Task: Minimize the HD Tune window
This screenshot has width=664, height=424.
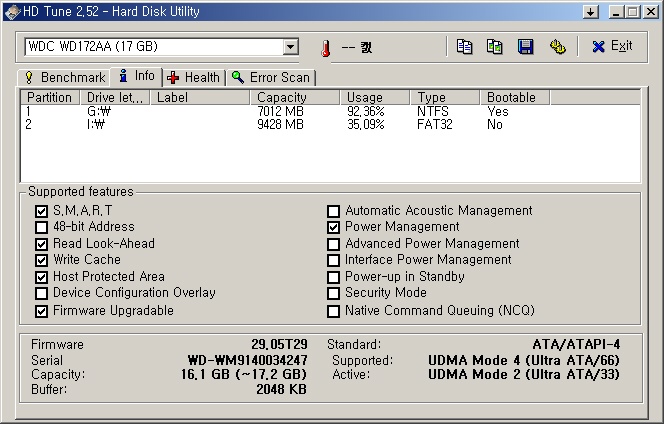Action: click(616, 12)
